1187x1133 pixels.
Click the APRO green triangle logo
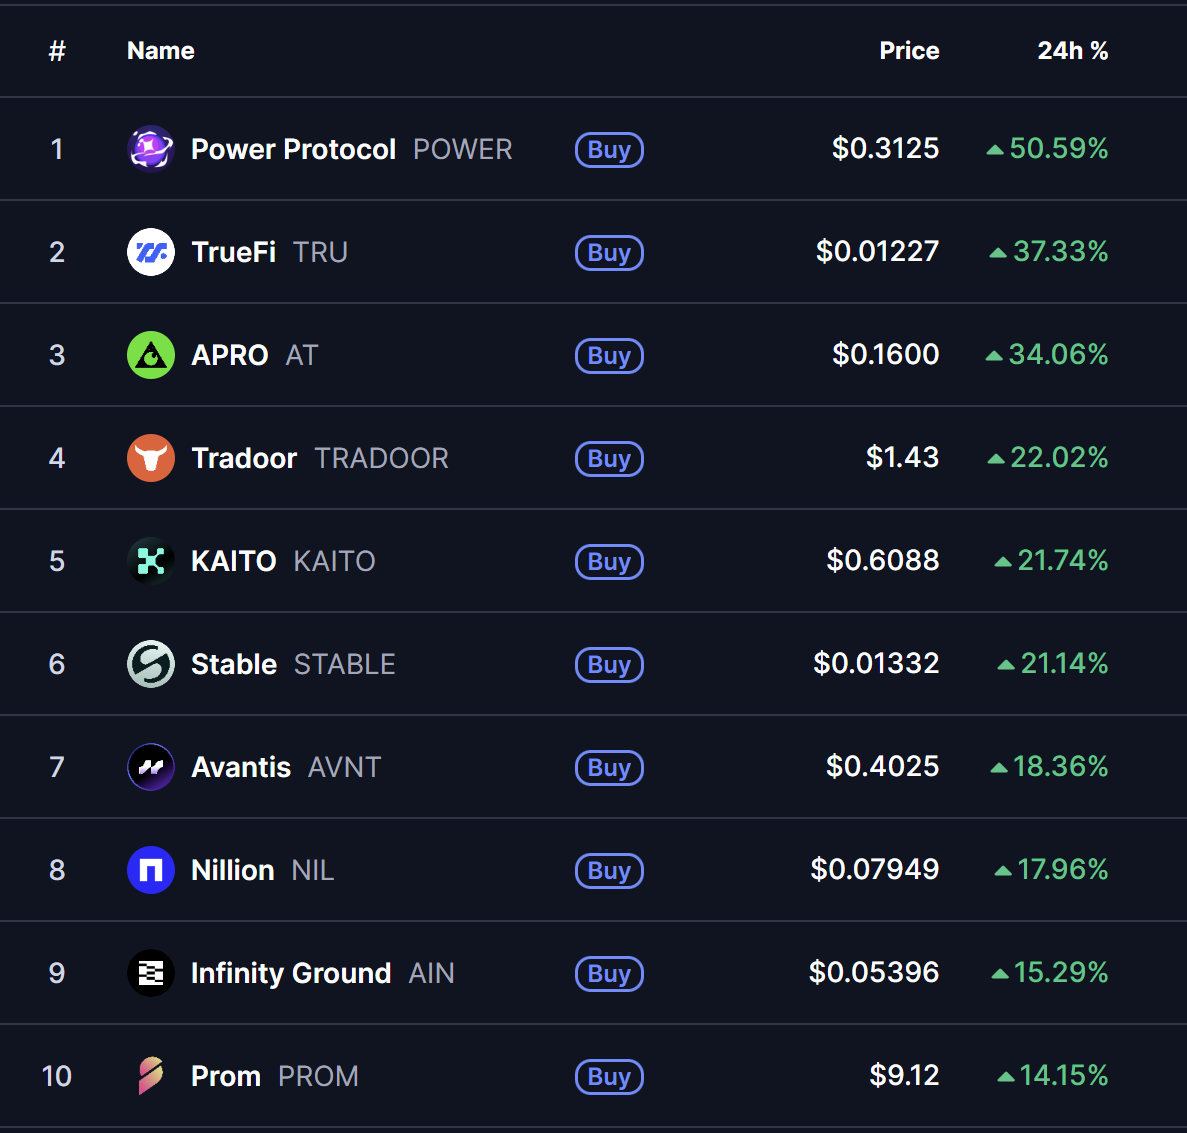[x=151, y=355]
